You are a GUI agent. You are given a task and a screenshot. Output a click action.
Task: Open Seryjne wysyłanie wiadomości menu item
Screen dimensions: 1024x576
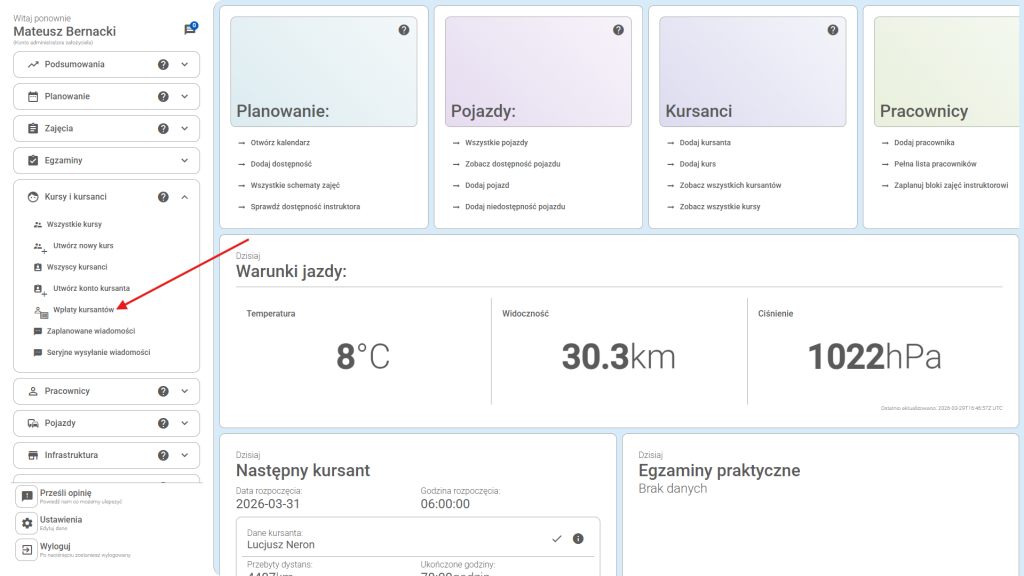(x=98, y=353)
